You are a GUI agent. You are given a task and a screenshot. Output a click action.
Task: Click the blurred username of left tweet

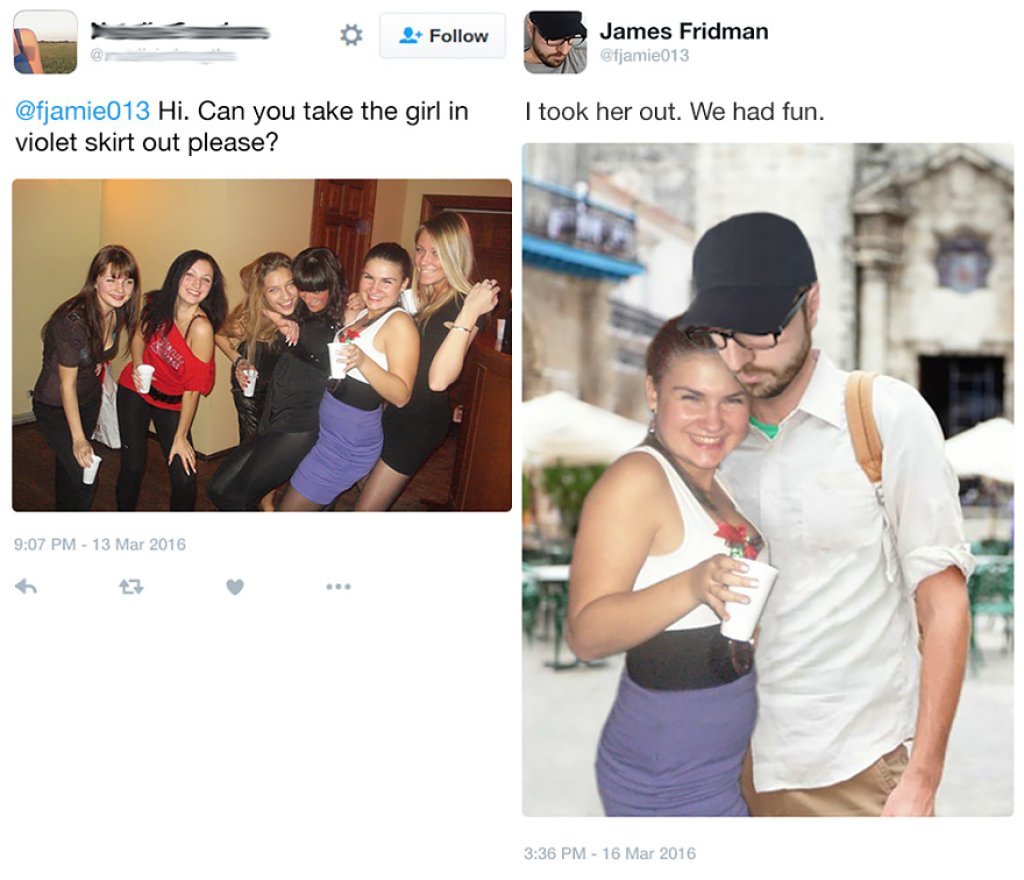click(180, 31)
